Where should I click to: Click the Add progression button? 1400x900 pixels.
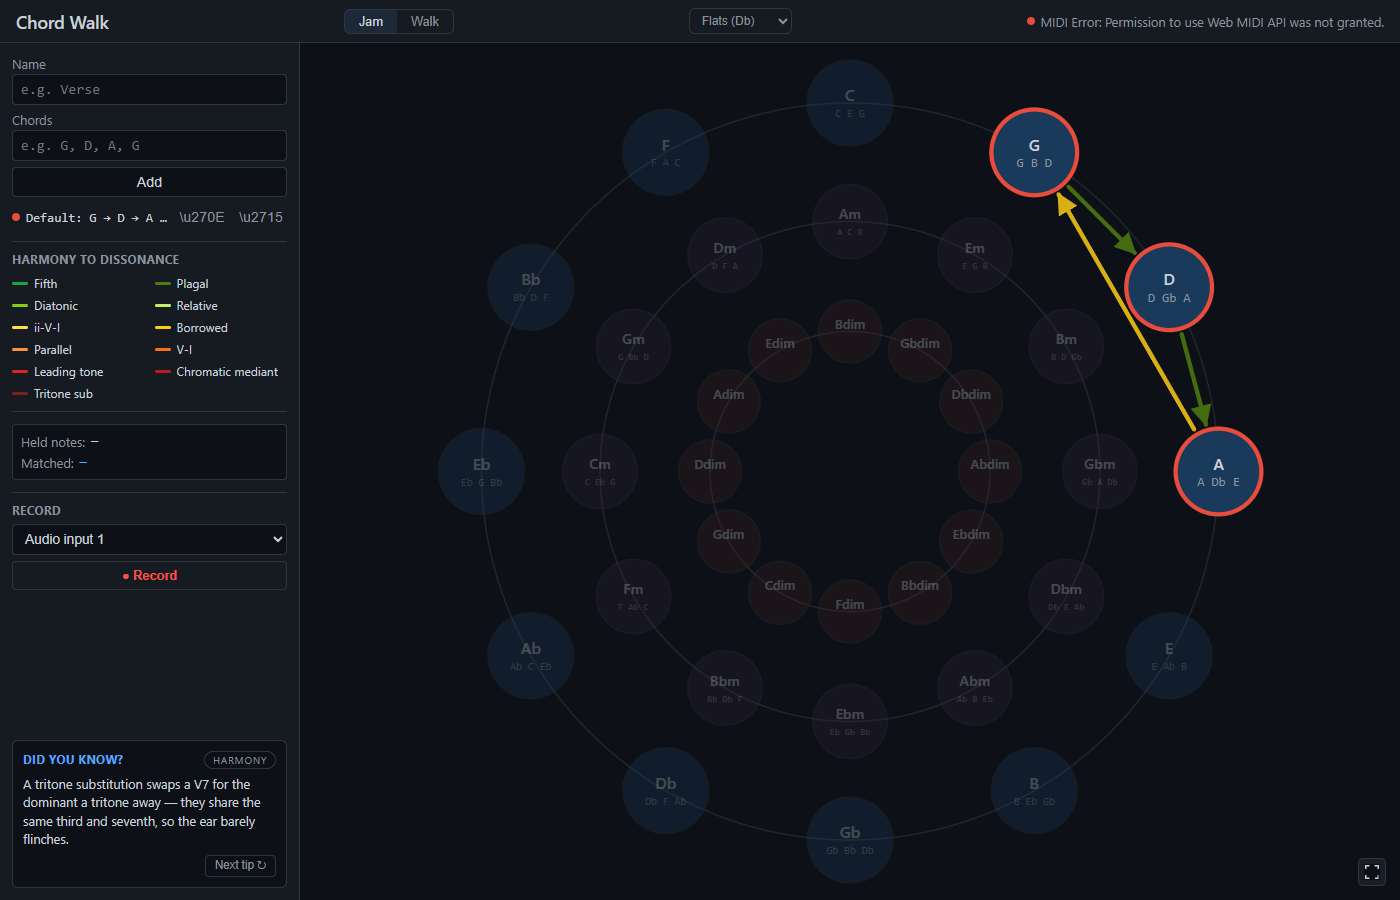(x=149, y=182)
